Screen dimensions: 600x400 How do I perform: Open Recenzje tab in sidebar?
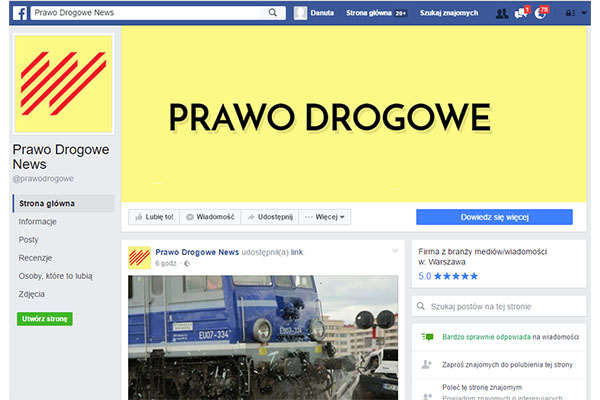pyautogui.click(x=35, y=258)
